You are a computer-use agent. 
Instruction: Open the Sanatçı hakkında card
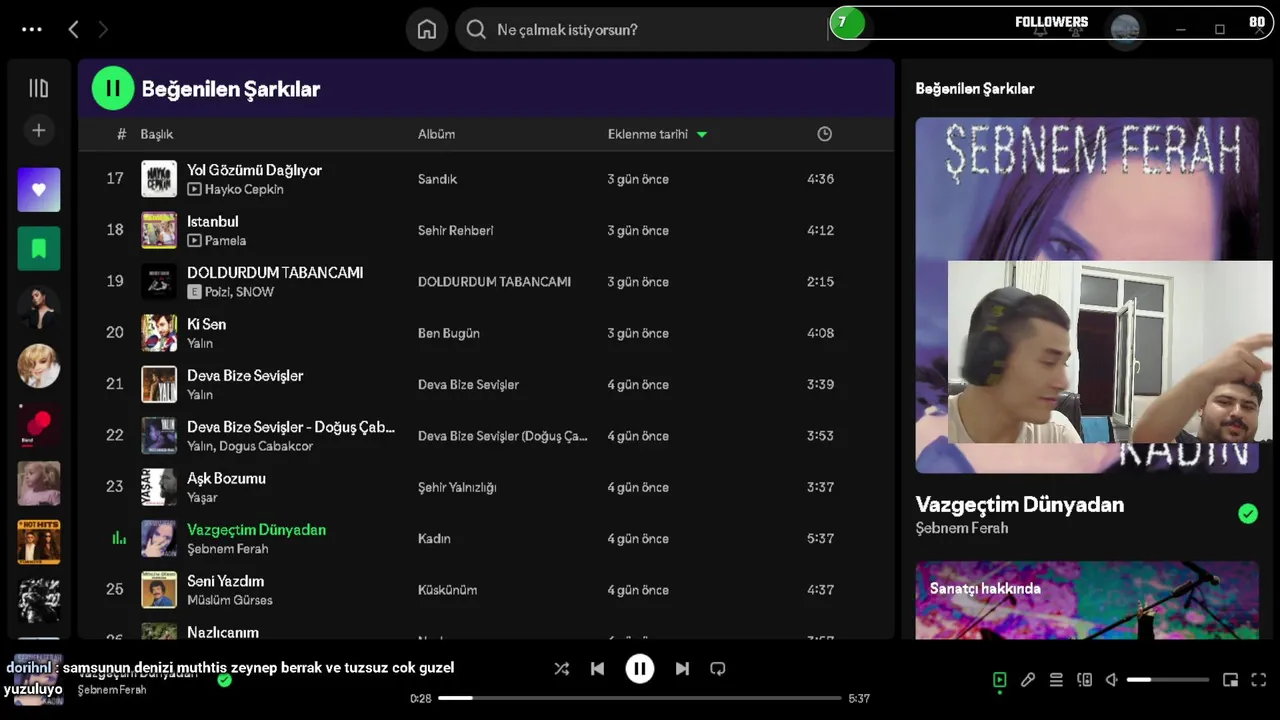tap(1087, 600)
